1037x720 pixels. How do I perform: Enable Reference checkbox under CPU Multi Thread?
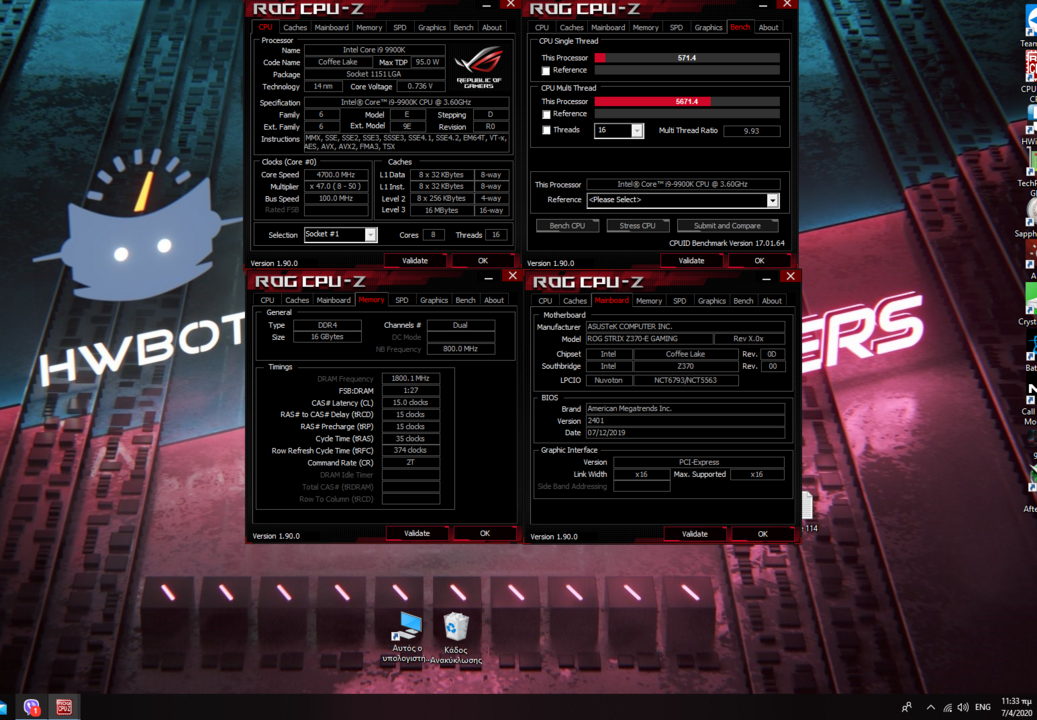tap(546, 114)
